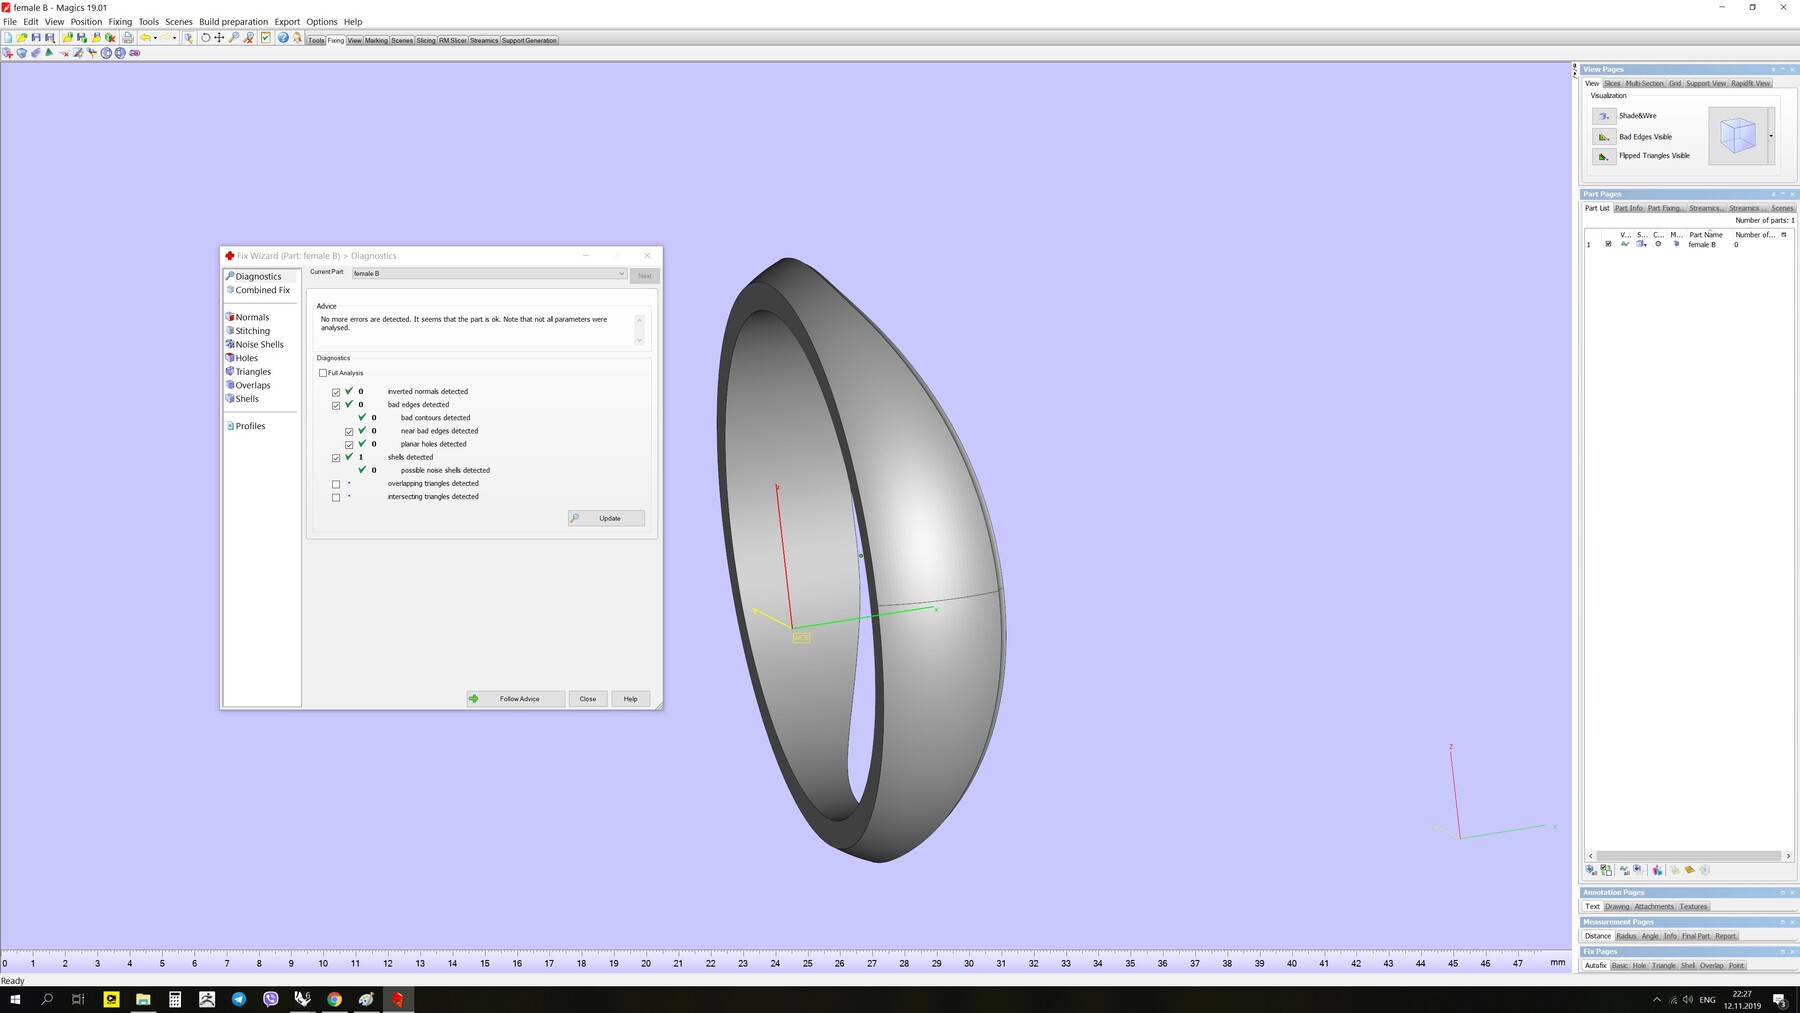
Task: Open the Fixing menu
Action: (x=120, y=21)
